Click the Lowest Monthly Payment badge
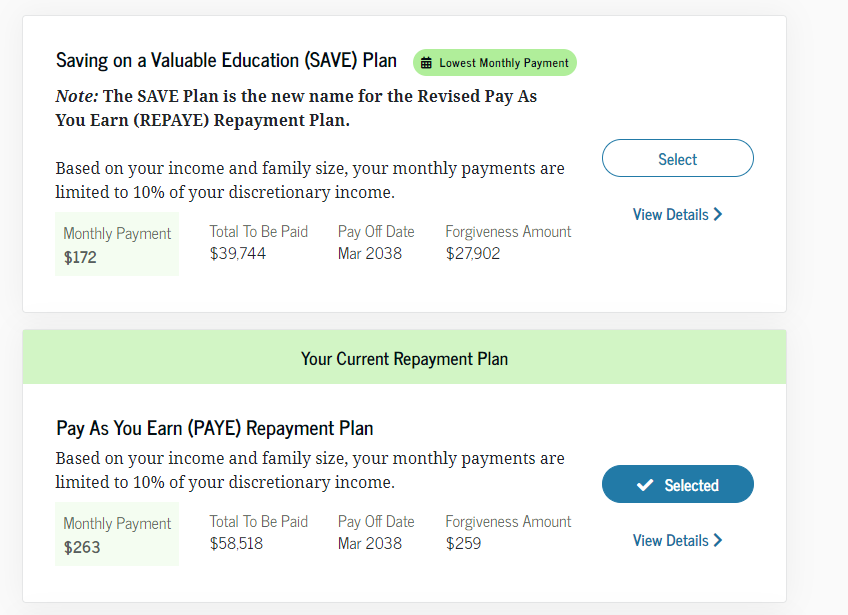This screenshot has height=615, width=848. [x=495, y=63]
